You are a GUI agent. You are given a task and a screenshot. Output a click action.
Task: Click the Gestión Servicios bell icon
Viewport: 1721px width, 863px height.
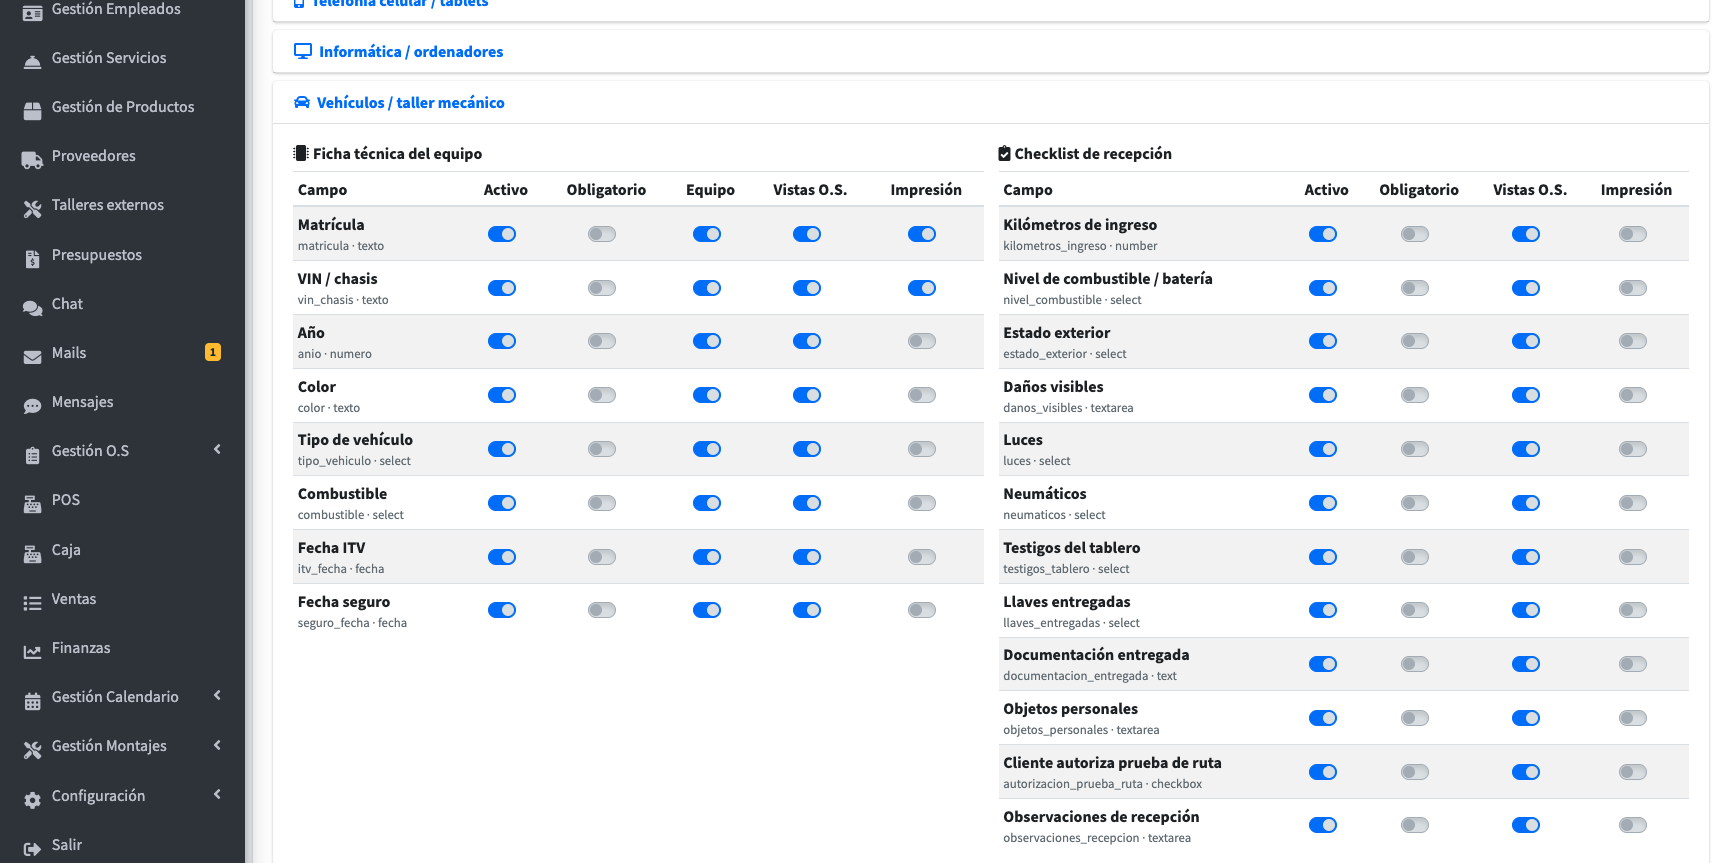pos(32,62)
